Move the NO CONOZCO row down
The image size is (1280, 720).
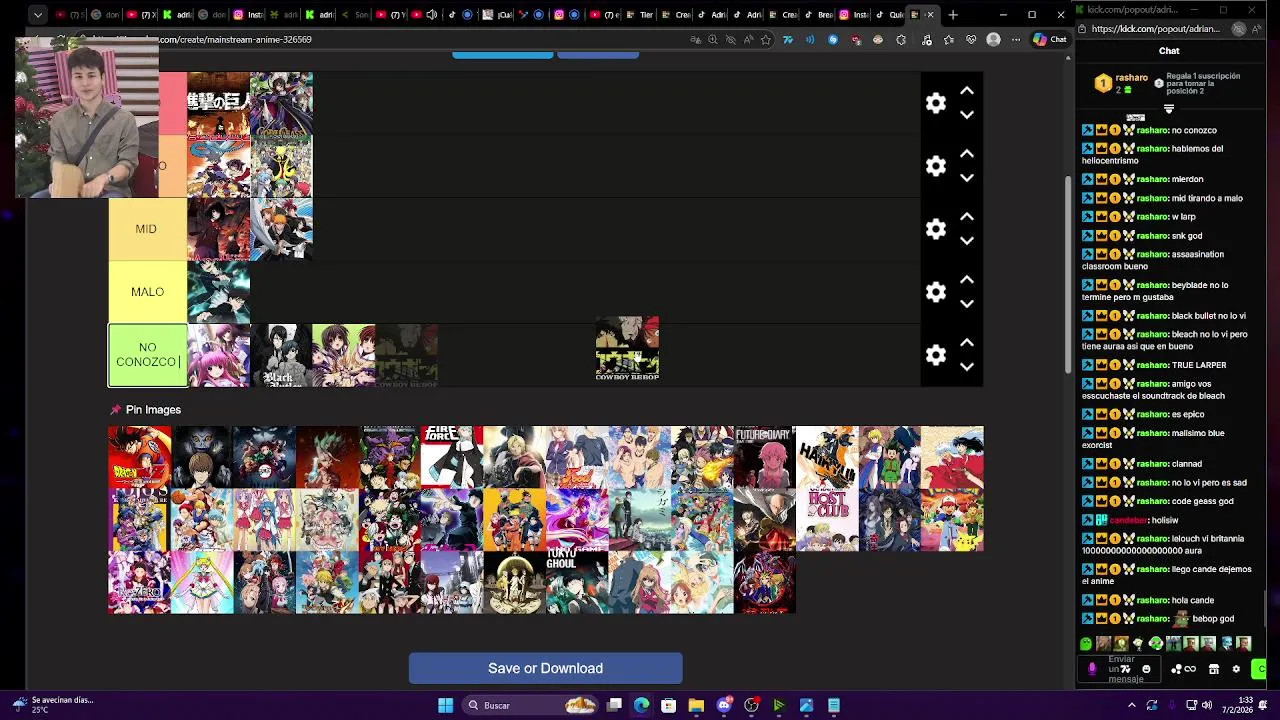pyautogui.click(x=967, y=367)
